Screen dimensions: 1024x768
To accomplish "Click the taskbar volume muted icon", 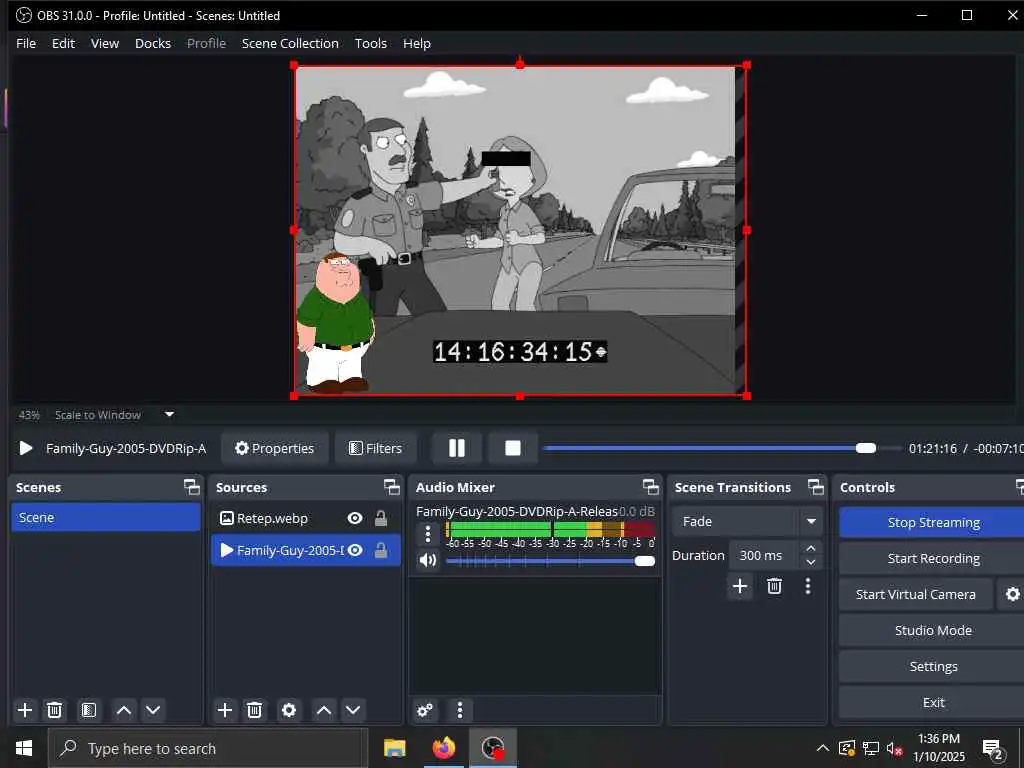I will (895, 749).
